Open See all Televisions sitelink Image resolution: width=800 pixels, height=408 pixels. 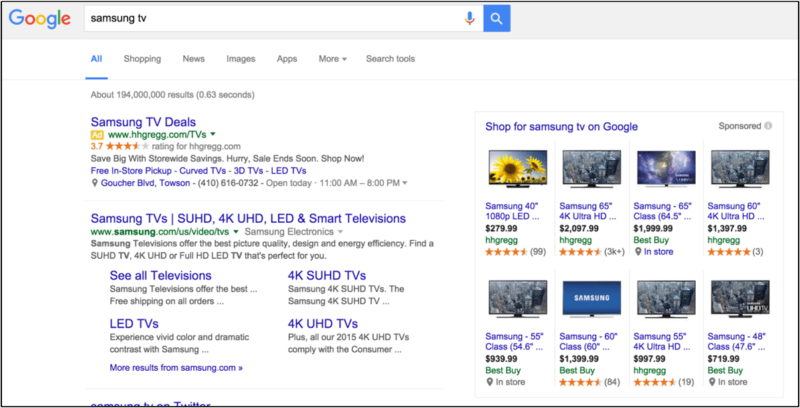click(161, 275)
